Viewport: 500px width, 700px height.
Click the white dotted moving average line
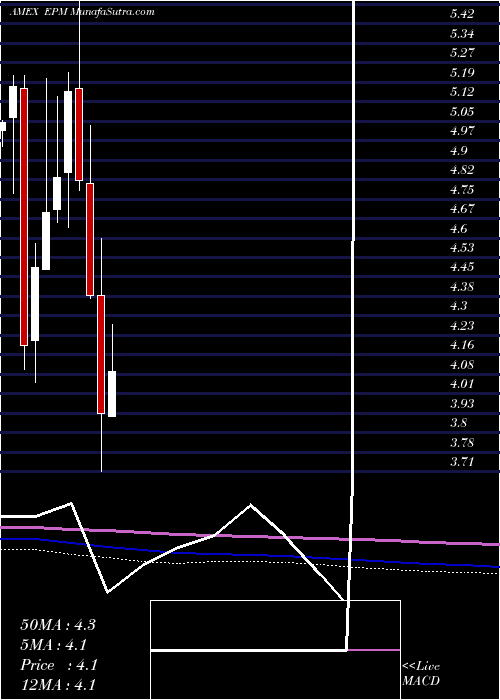tap(250, 562)
